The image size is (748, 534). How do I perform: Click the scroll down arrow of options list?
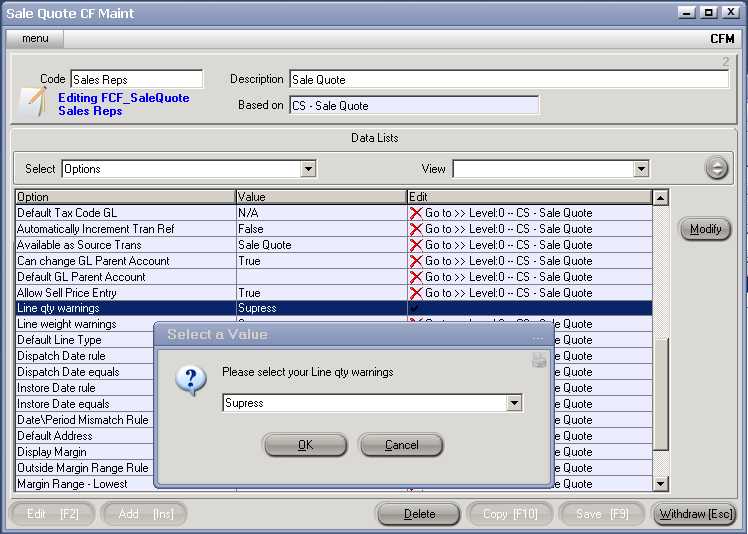click(661, 484)
